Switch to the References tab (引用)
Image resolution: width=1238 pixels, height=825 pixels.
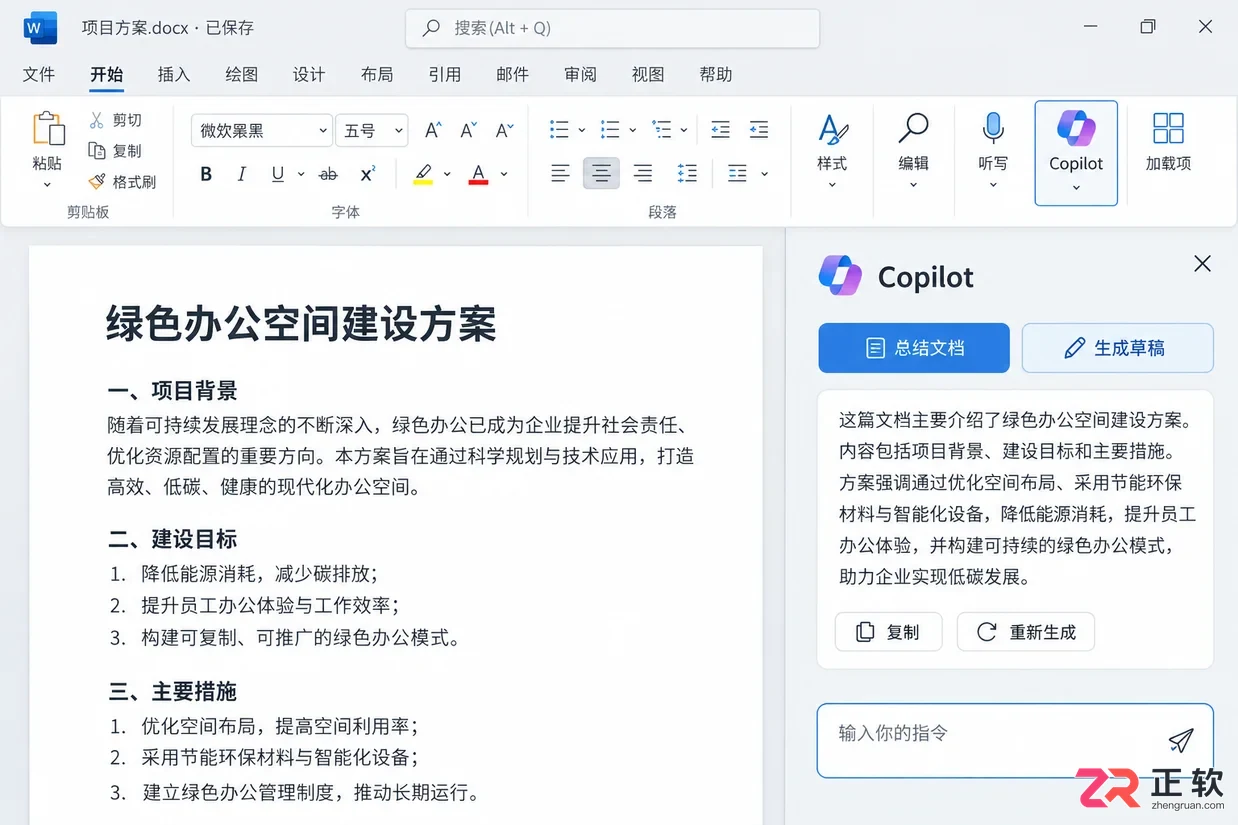click(445, 74)
